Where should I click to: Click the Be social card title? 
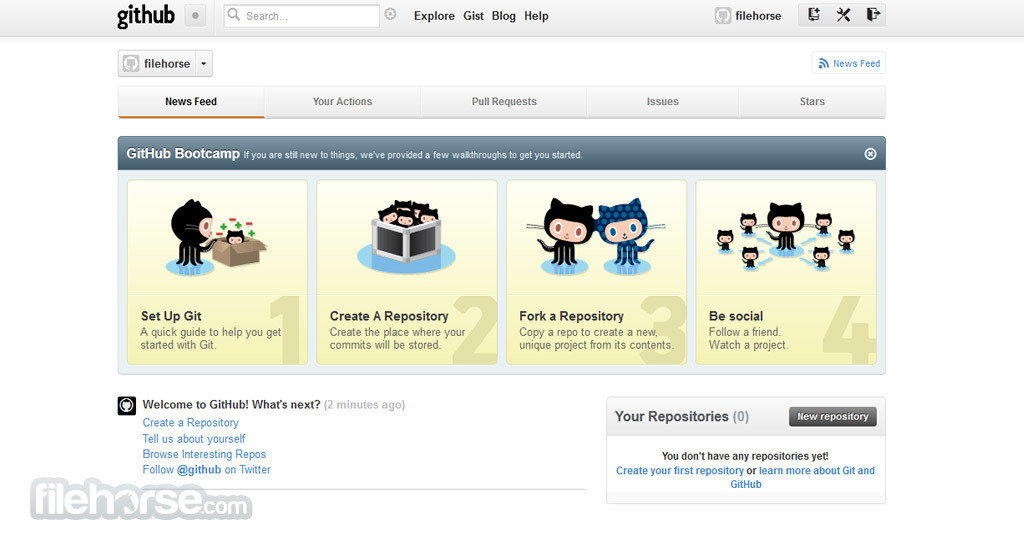point(736,316)
